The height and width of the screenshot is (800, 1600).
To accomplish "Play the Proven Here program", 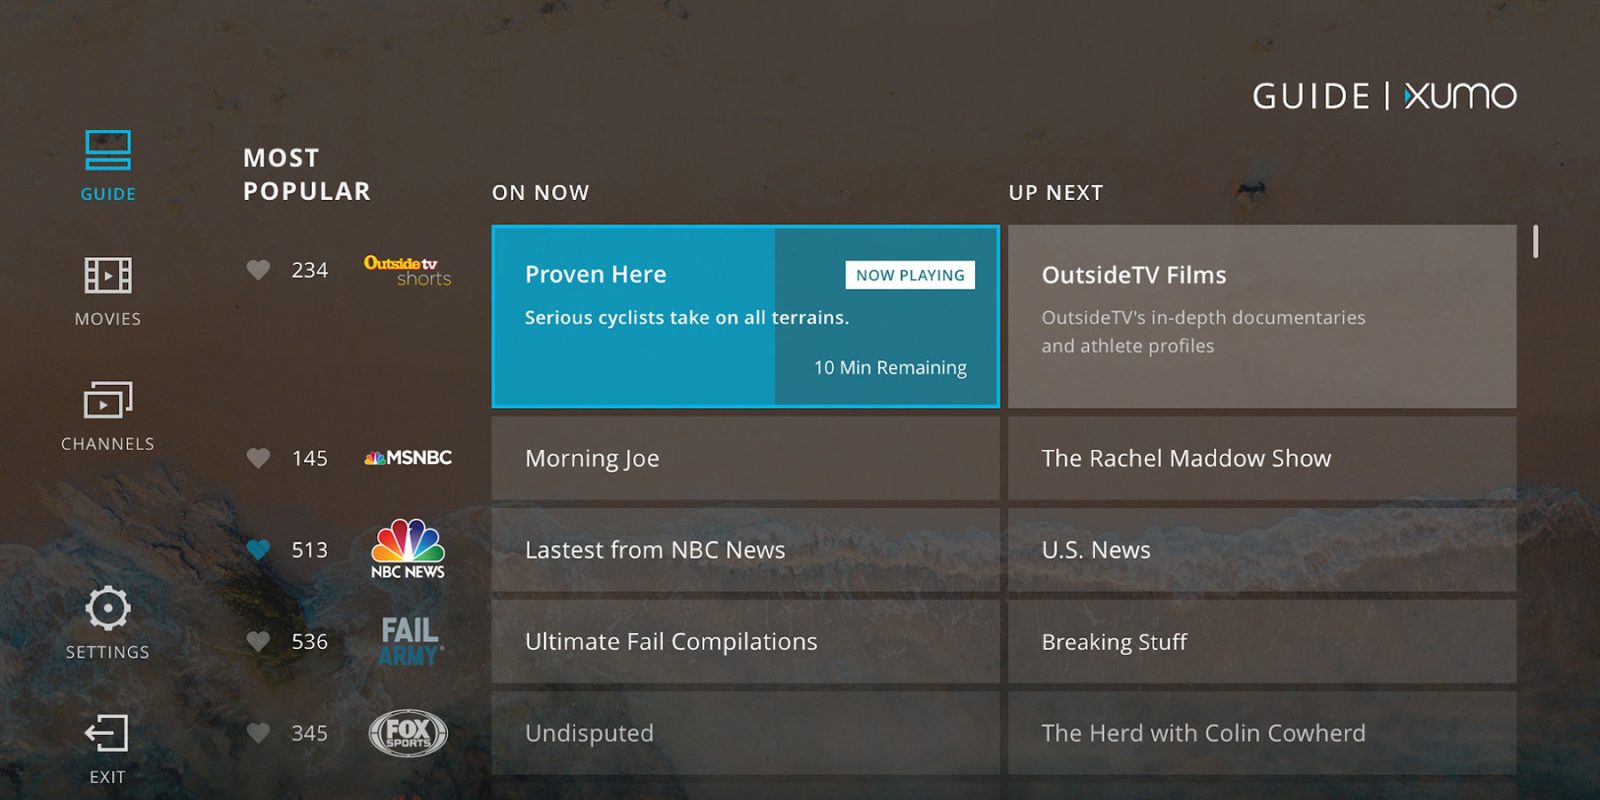I will [745, 316].
